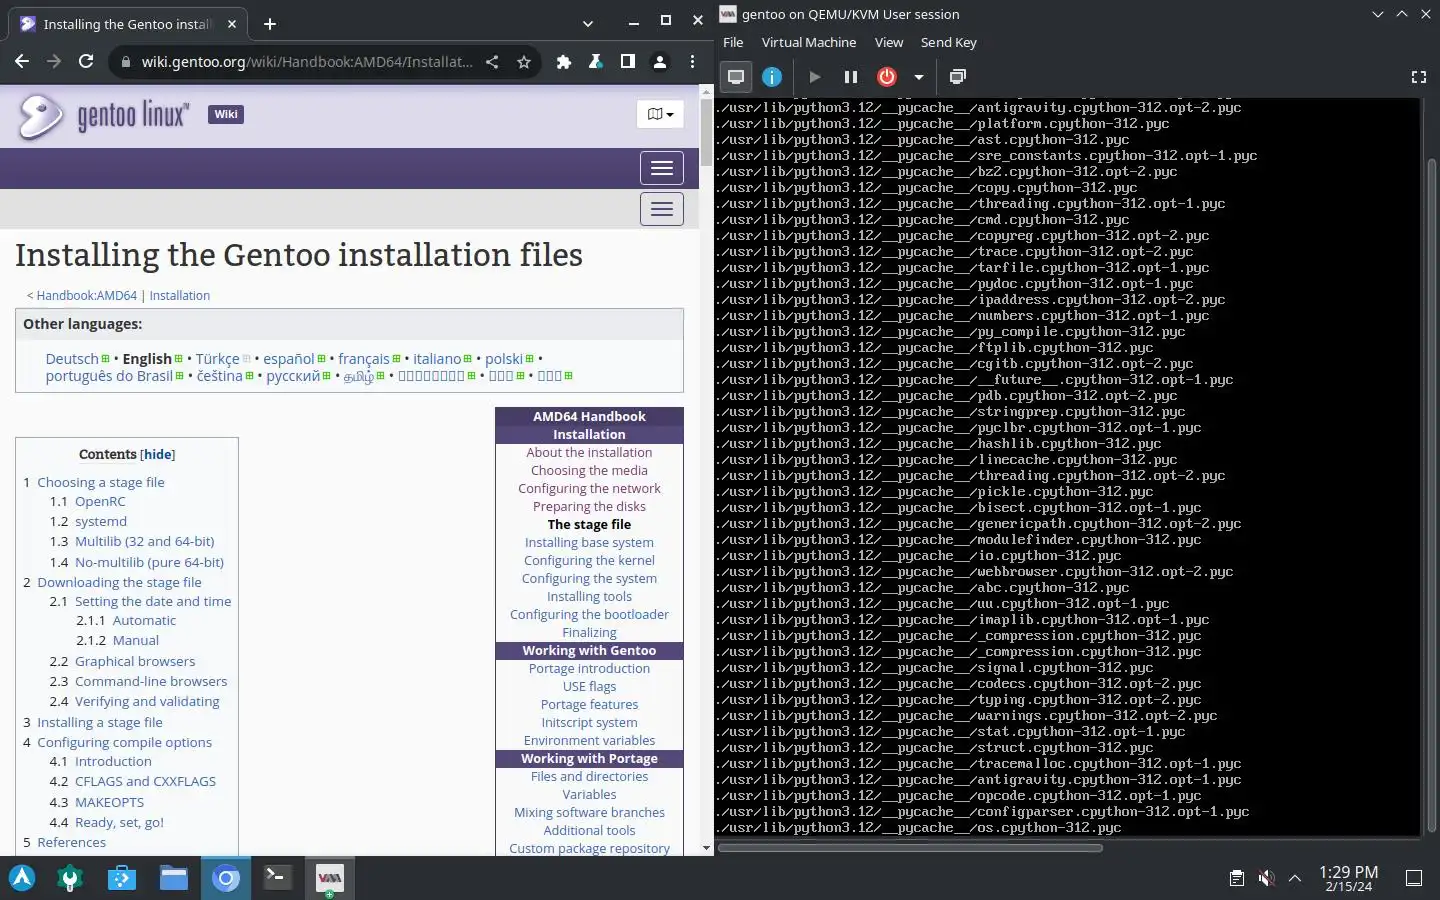The width and height of the screenshot is (1440, 900).
Task: Switch the VM viewer to fullscreen
Action: pos(1418,77)
